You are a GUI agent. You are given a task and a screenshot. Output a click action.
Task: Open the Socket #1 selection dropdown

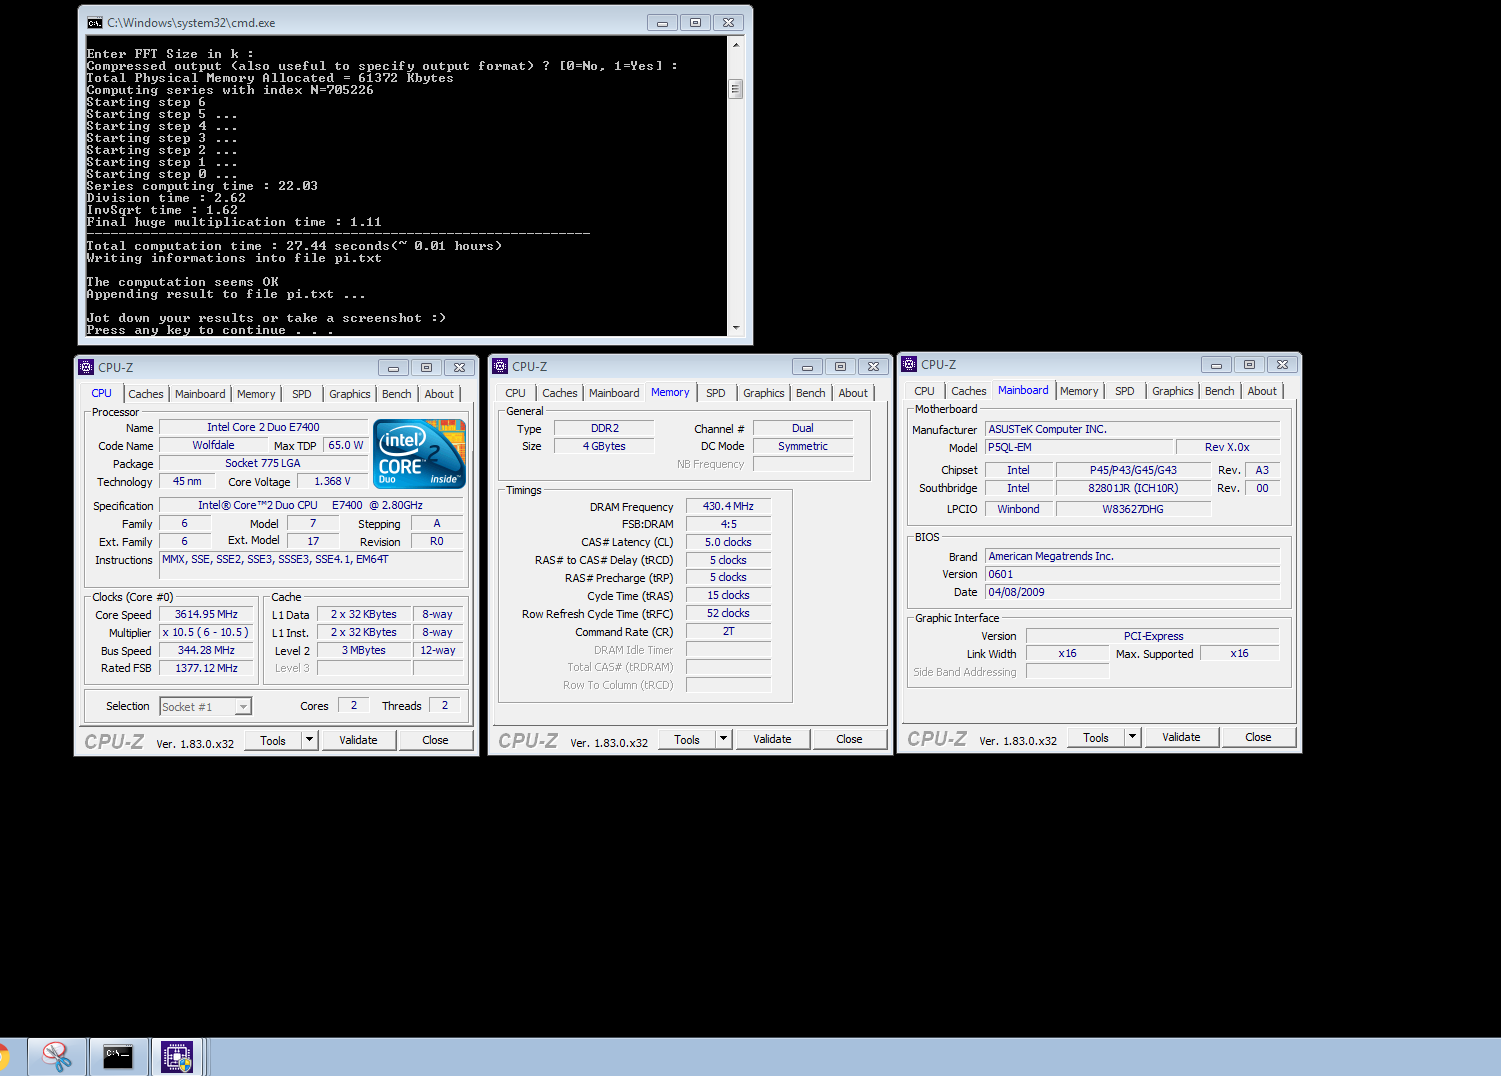pos(243,707)
